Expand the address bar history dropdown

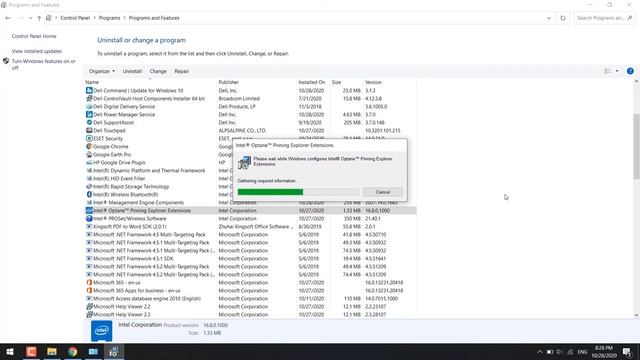coord(549,18)
